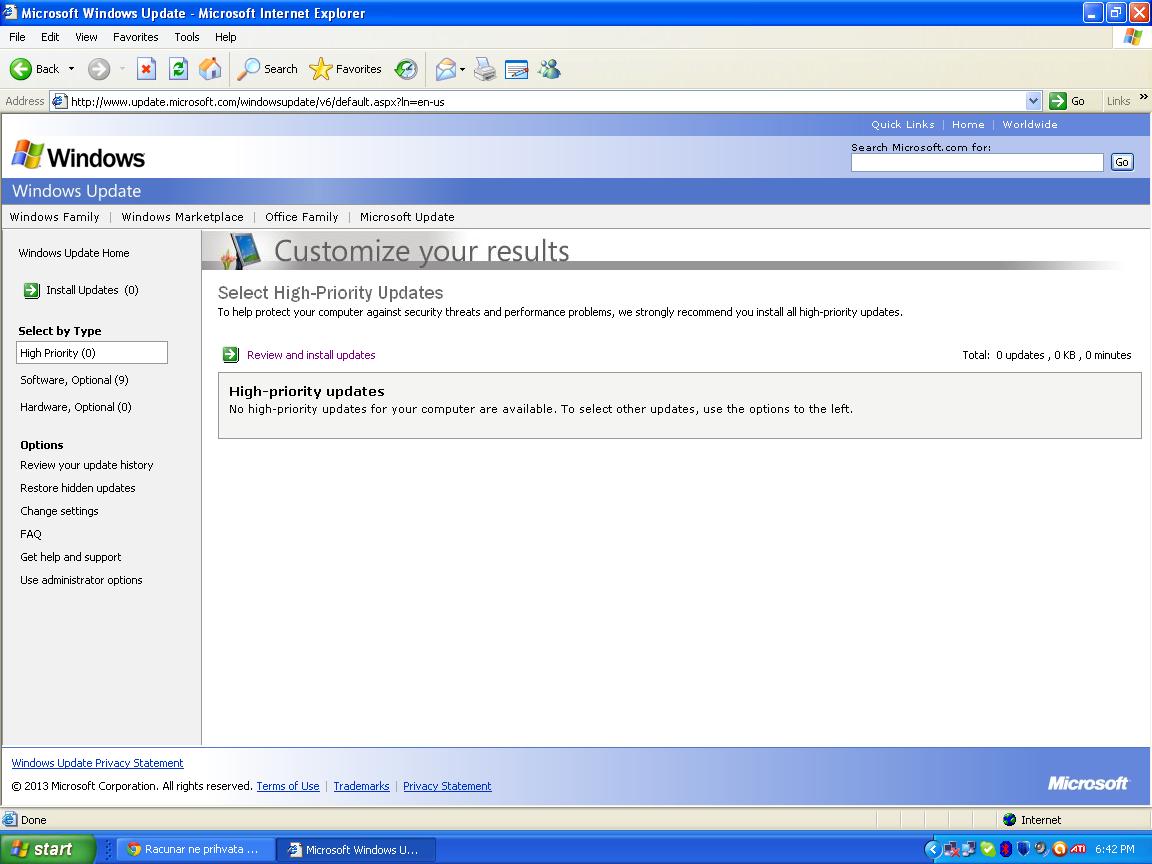Click the Forward arrow icon
1152x864 pixels.
(x=99, y=69)
